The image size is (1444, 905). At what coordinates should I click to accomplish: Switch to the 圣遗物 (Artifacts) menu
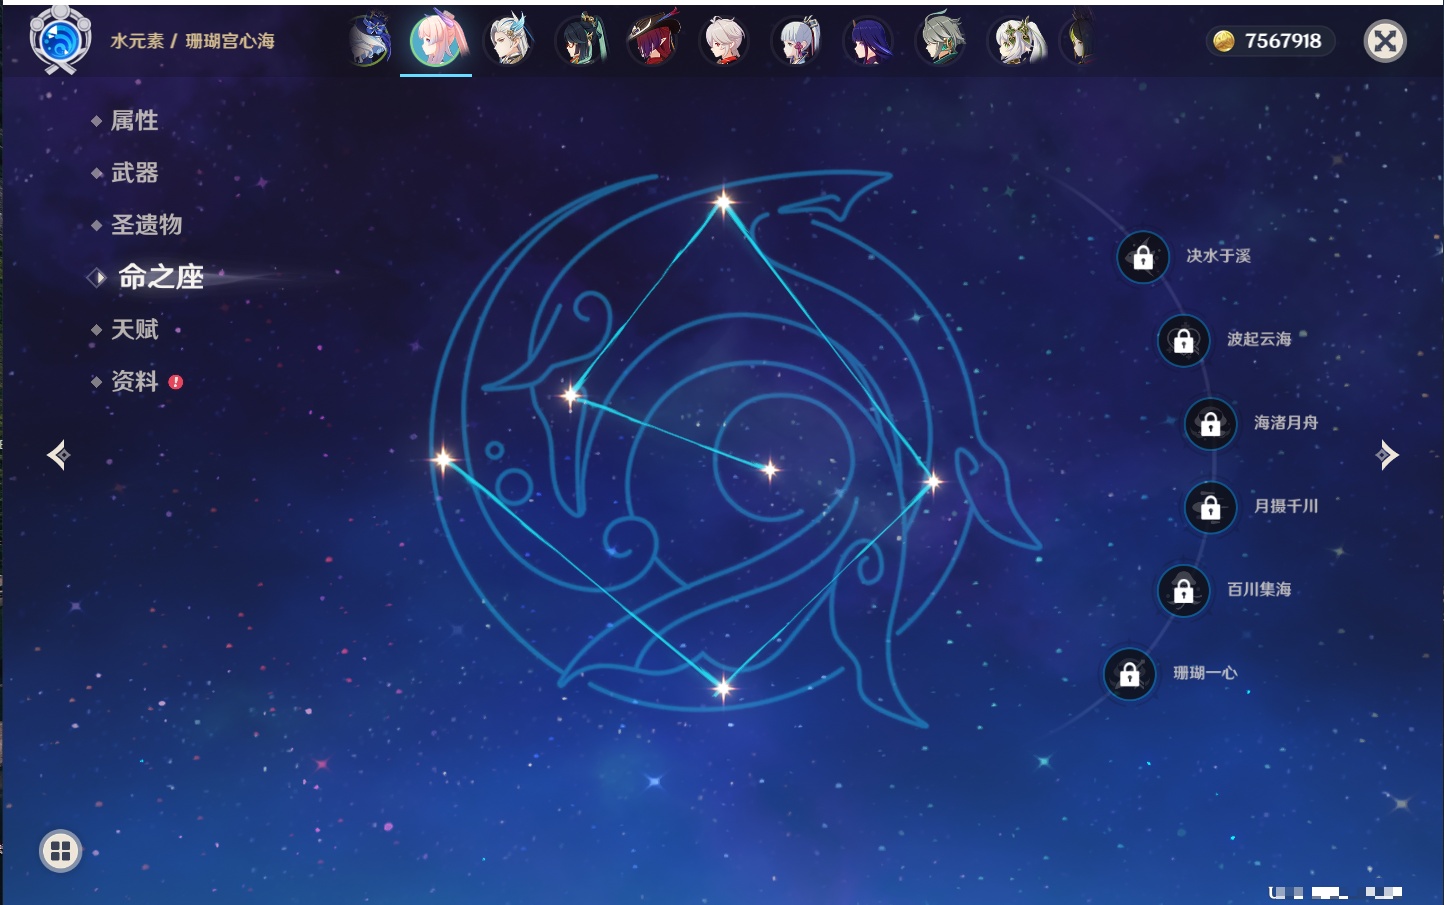(x=146, y=225)
